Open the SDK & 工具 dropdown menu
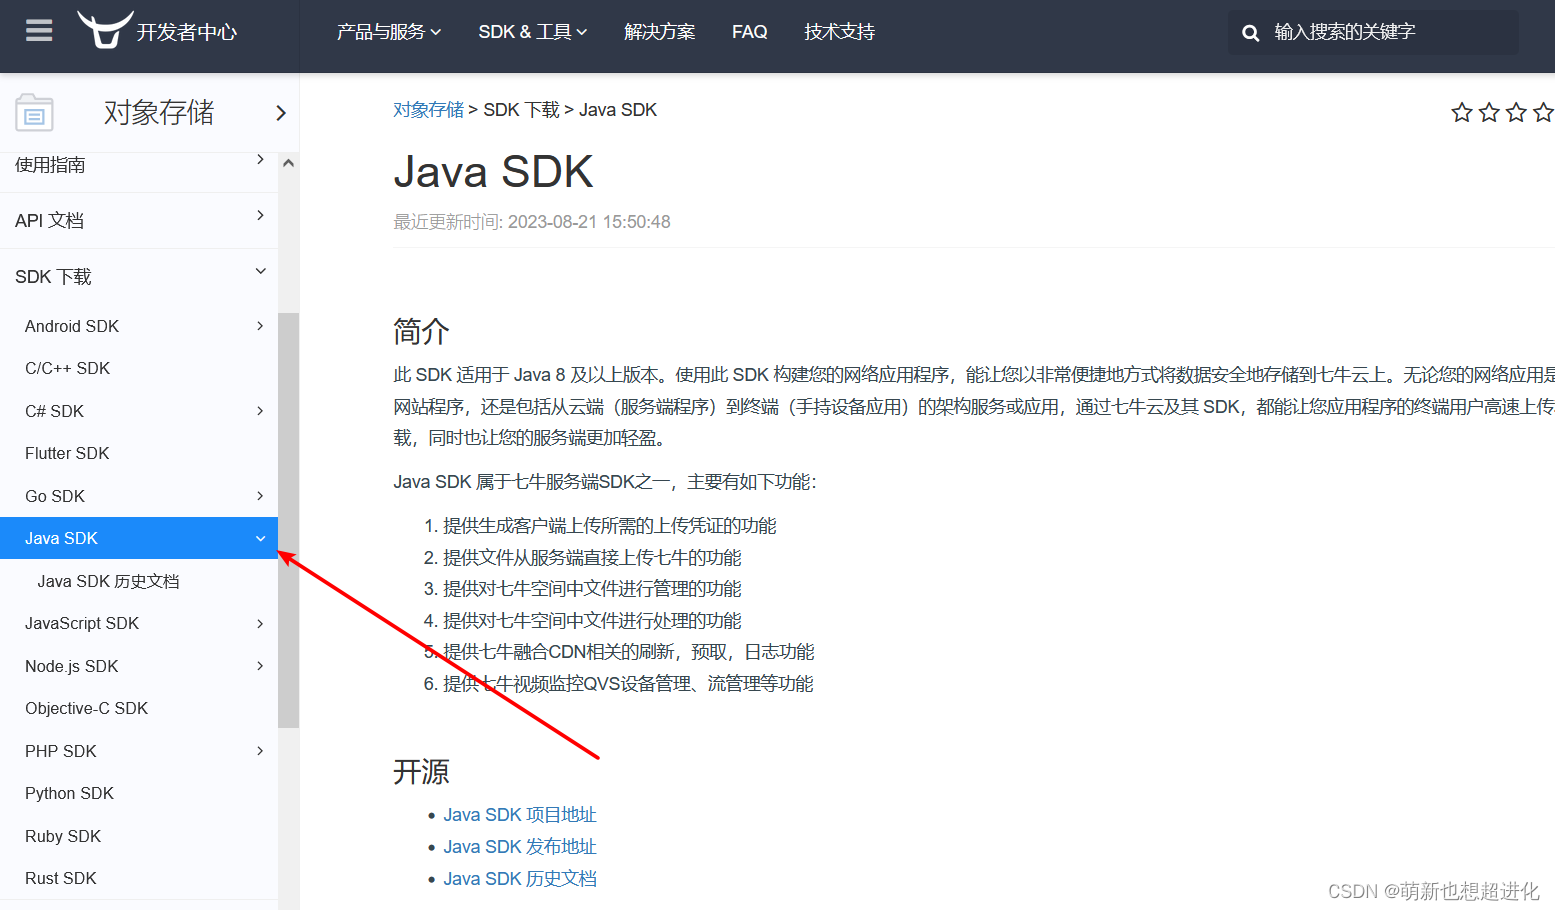Image resolution: width=1555 pixels, height=910 pixels. (x=533, y=32)
